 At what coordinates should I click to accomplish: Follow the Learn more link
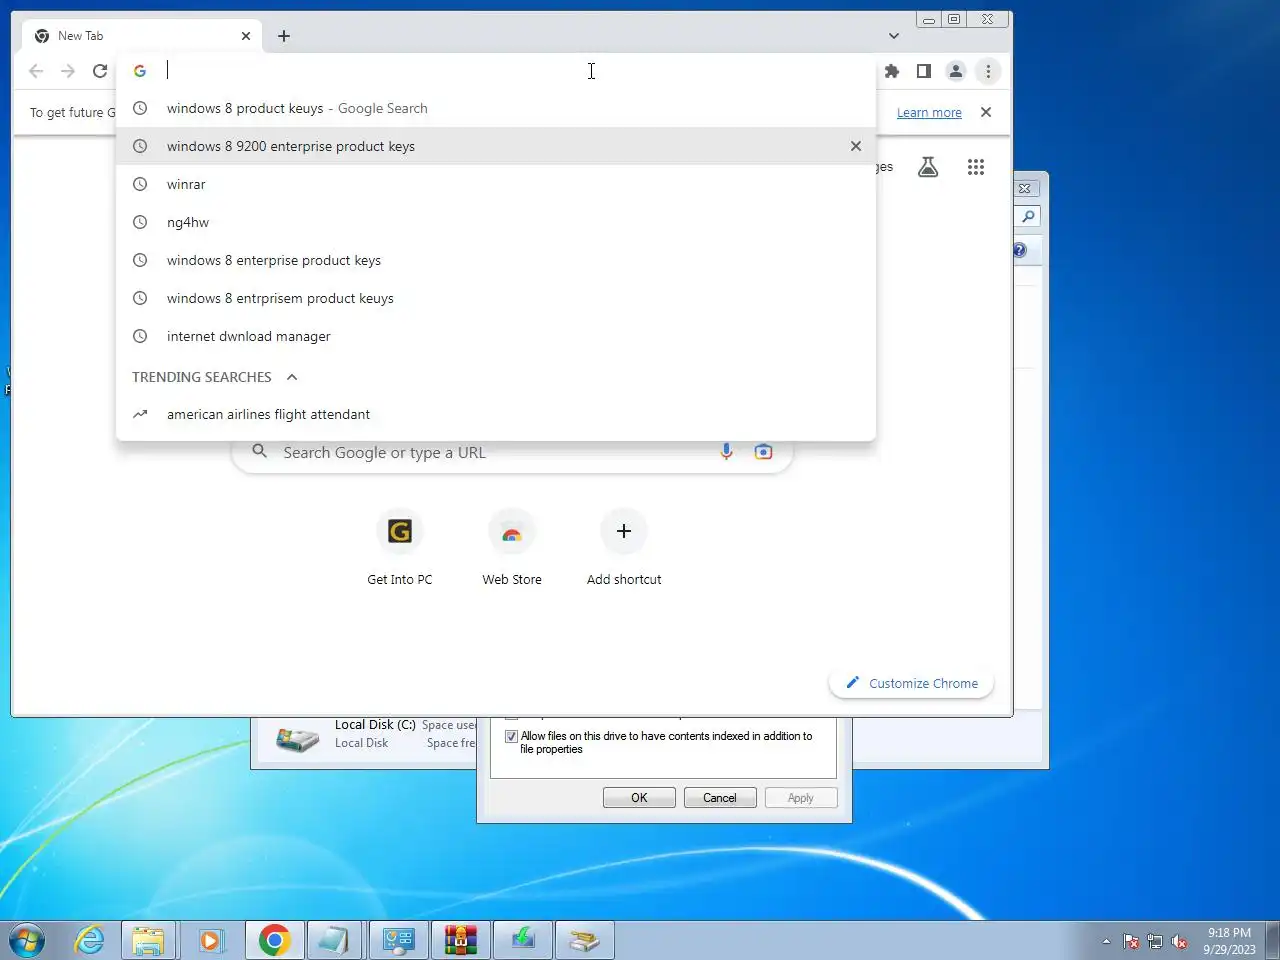929,112
